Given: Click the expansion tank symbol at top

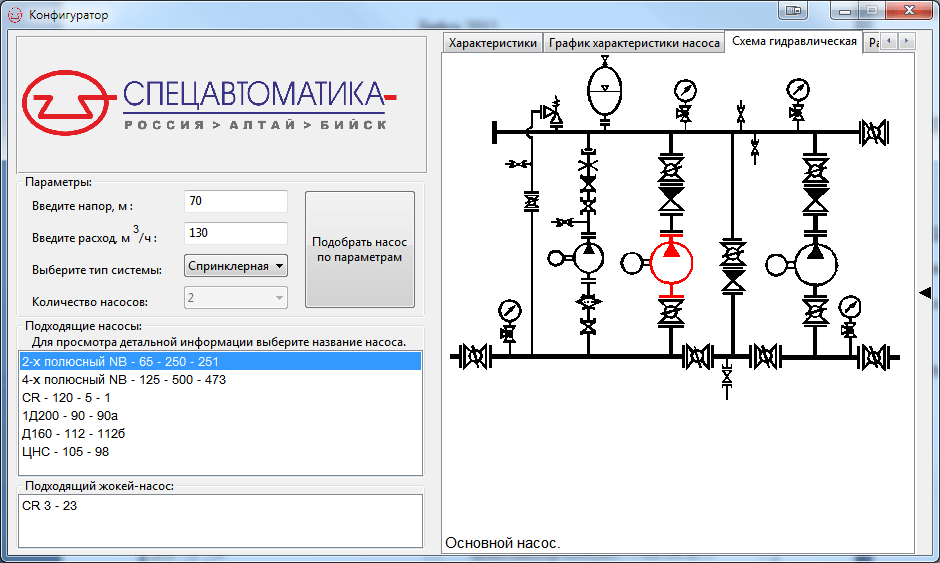Looking at the screenshot, I should click(x=605, y=90).
